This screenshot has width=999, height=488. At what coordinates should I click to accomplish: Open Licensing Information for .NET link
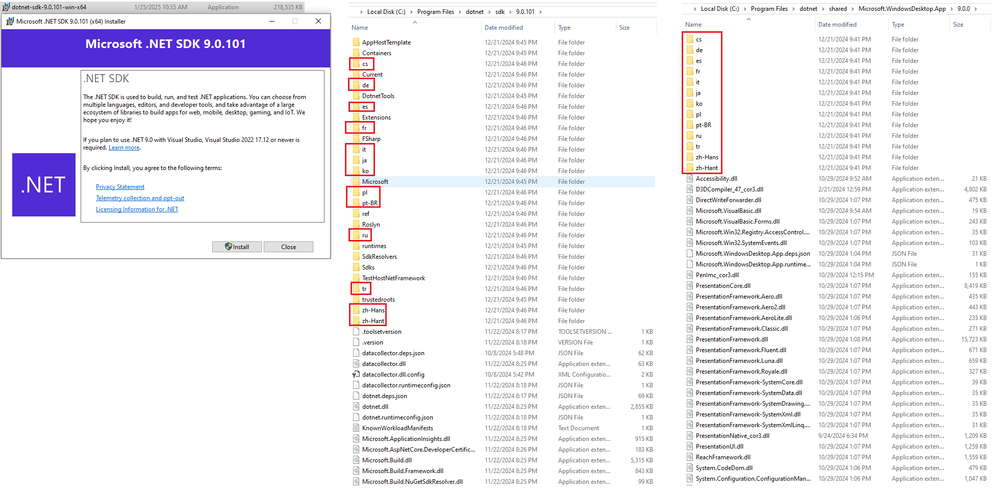point(137,209)
